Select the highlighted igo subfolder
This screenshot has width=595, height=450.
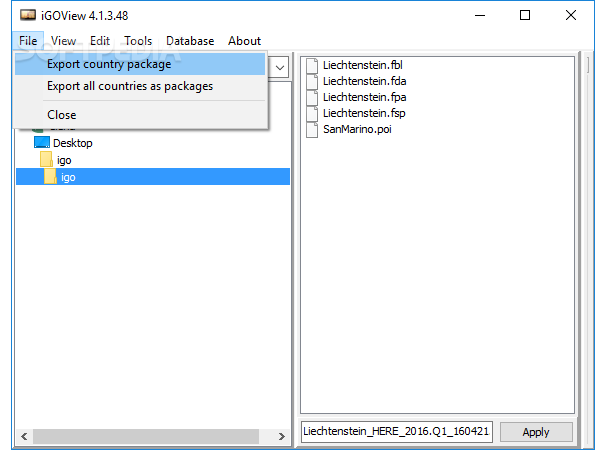click(153, 177)
